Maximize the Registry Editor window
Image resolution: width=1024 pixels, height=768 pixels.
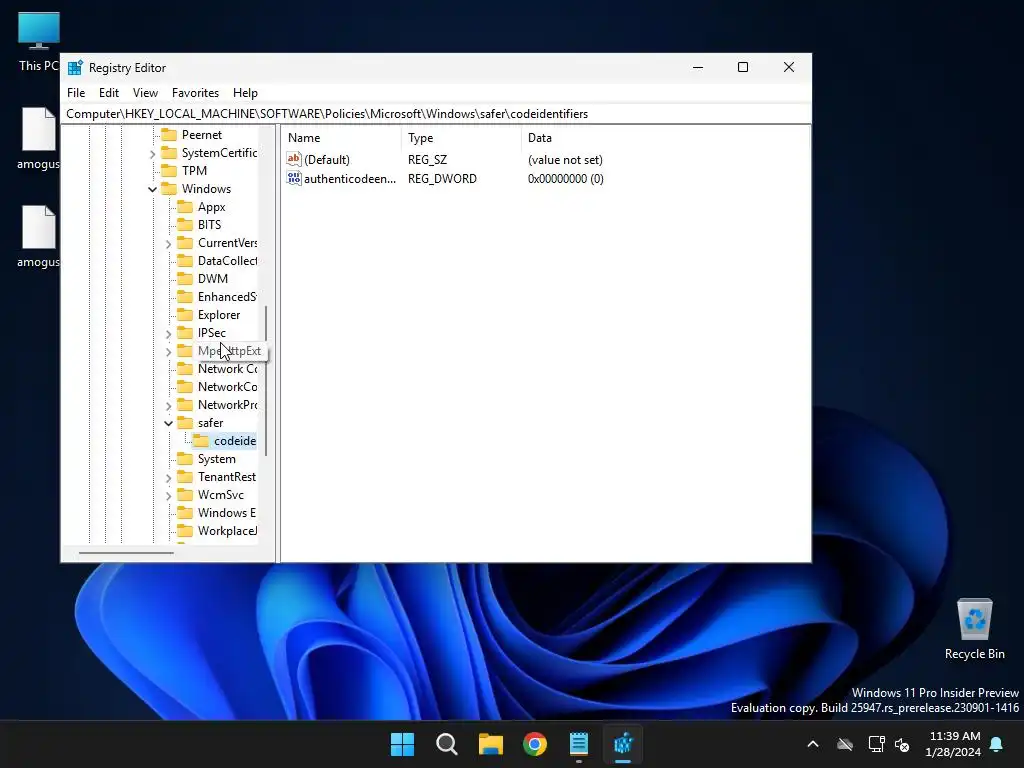click(743, 67)
